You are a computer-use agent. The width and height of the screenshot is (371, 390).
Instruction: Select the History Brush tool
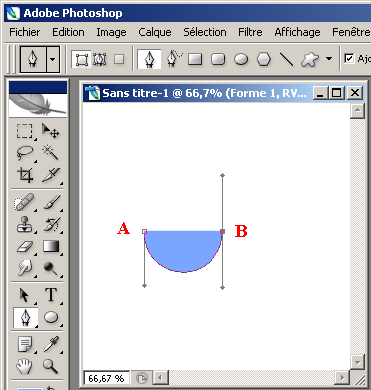[x=51, y=224]
